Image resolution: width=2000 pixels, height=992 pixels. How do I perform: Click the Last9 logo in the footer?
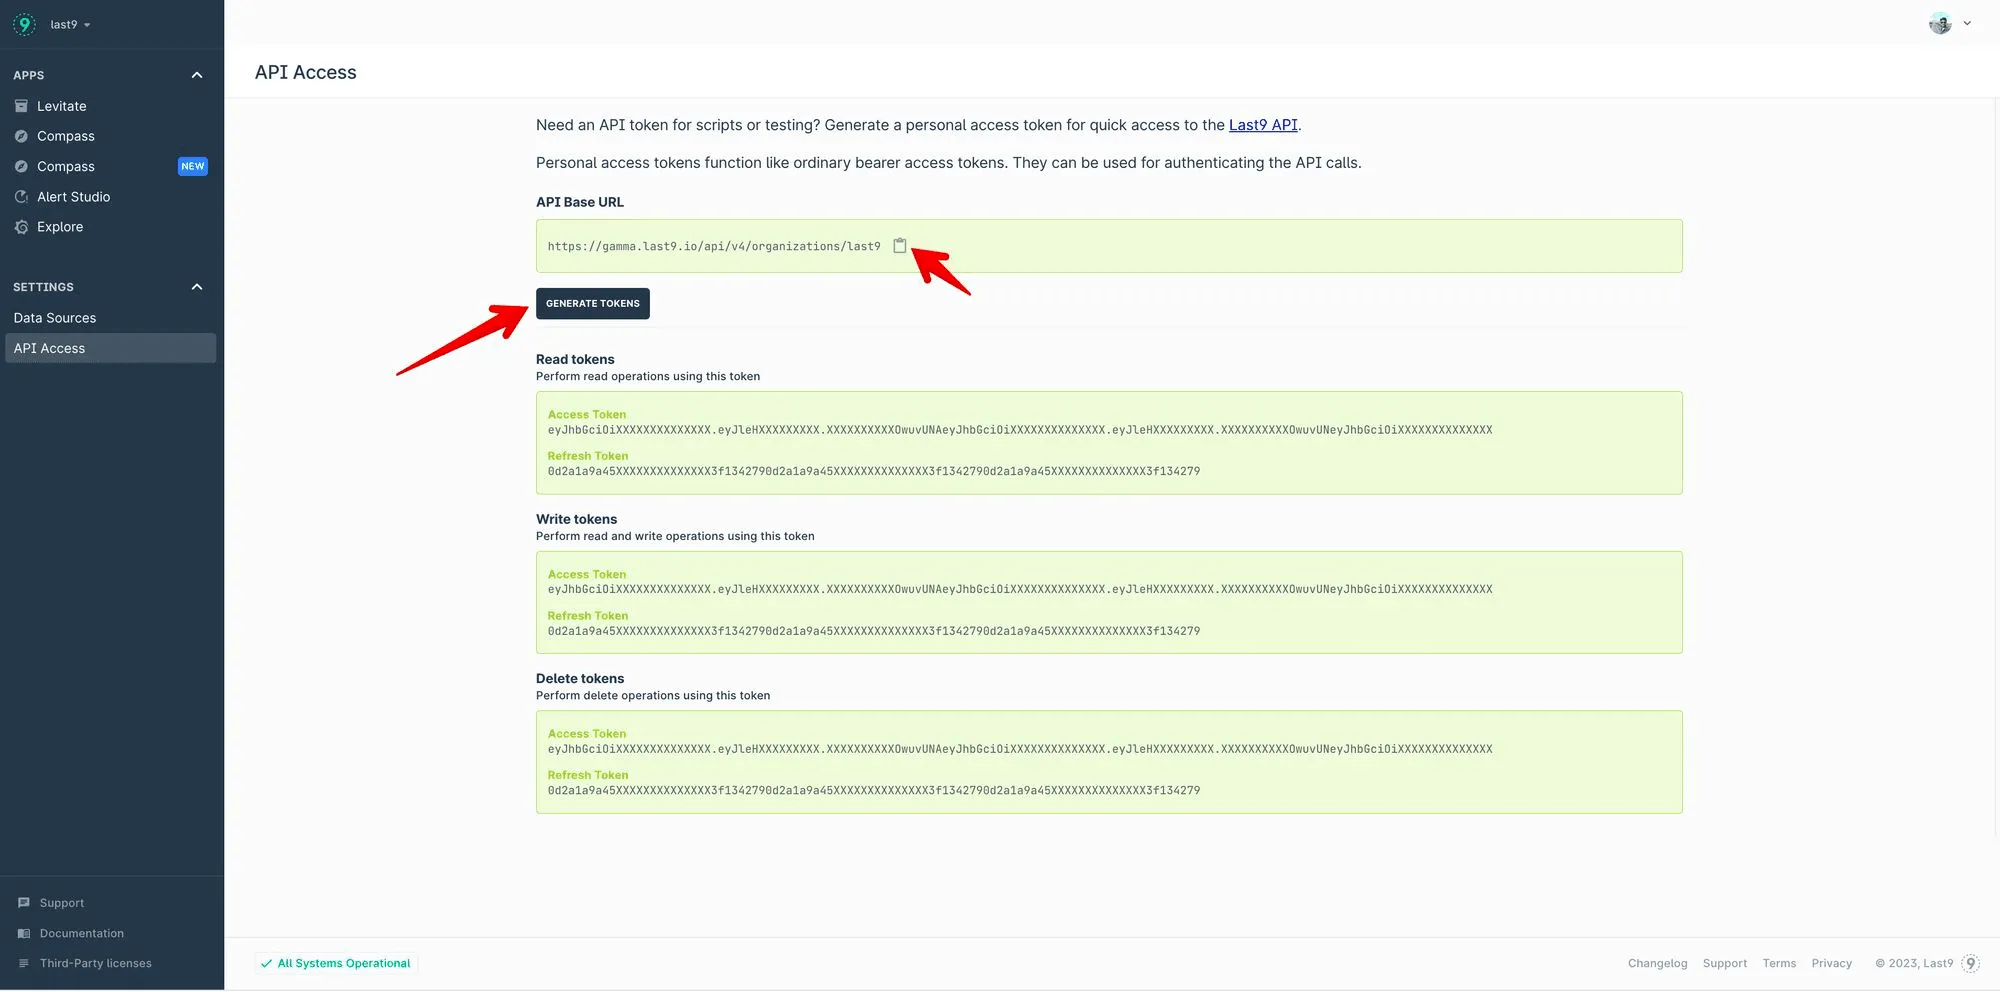coord(1971,964)
